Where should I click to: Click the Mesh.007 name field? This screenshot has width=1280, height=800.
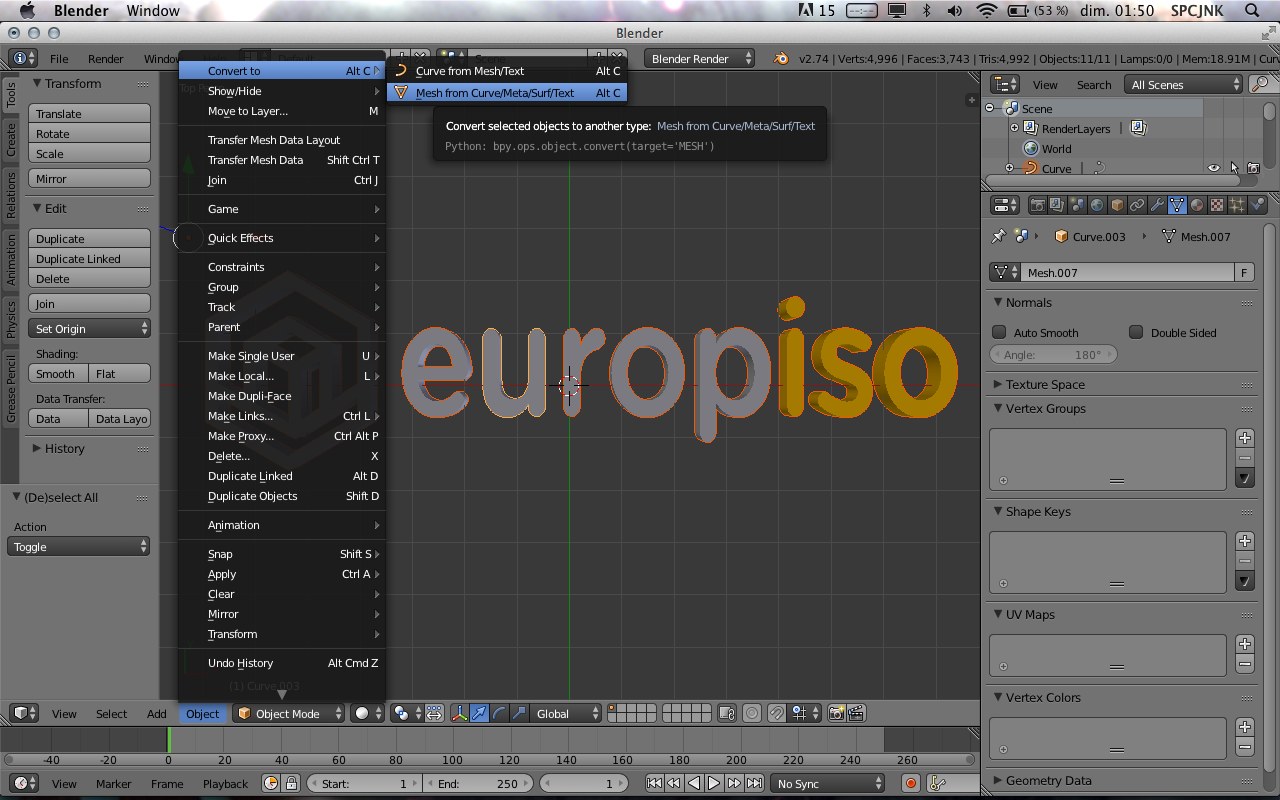(1129, 273)
